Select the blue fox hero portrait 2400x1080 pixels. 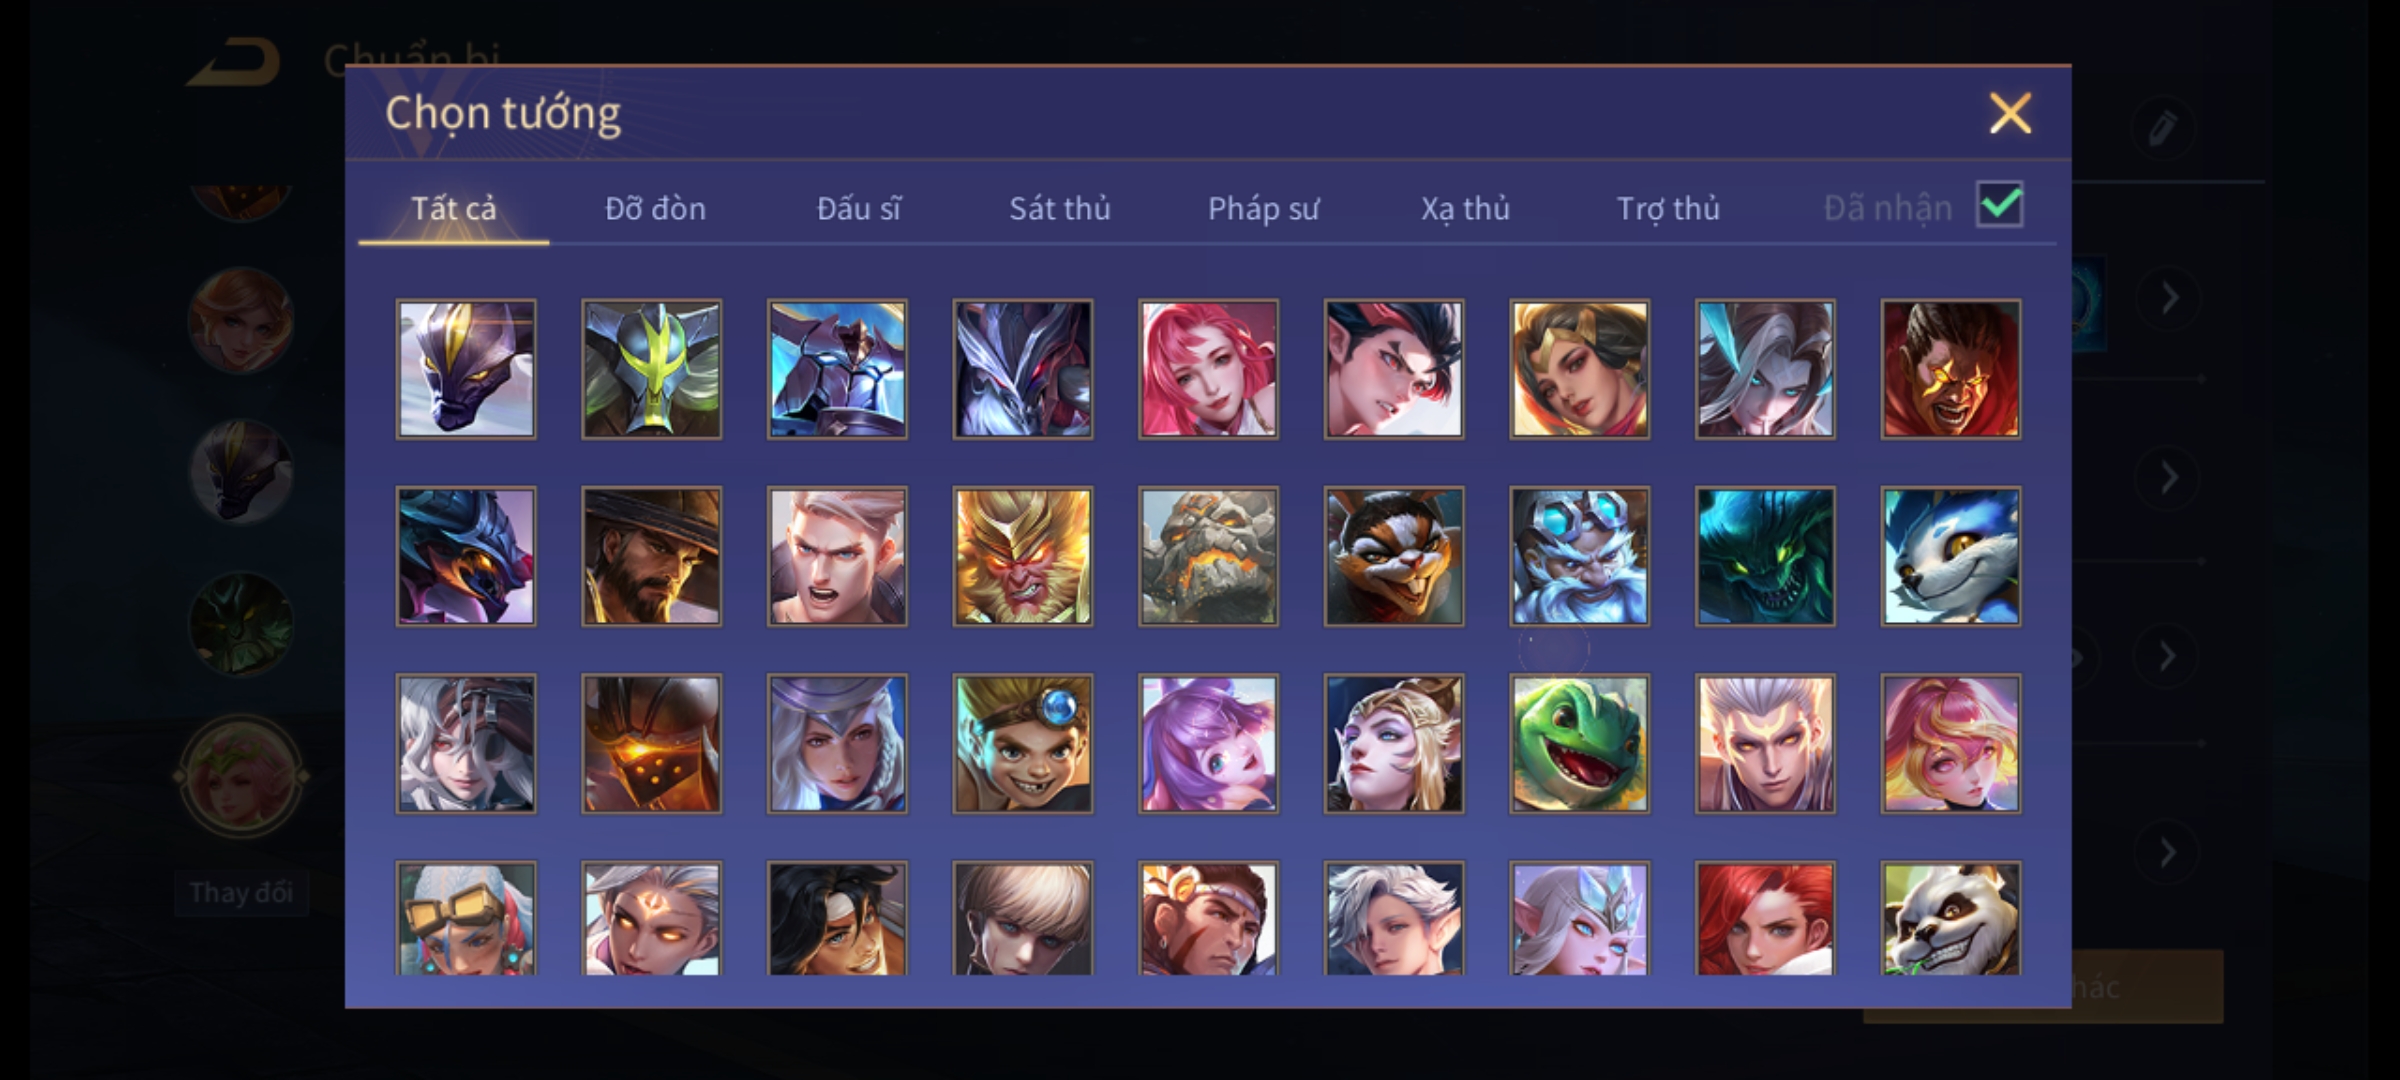coord(1950,557)
